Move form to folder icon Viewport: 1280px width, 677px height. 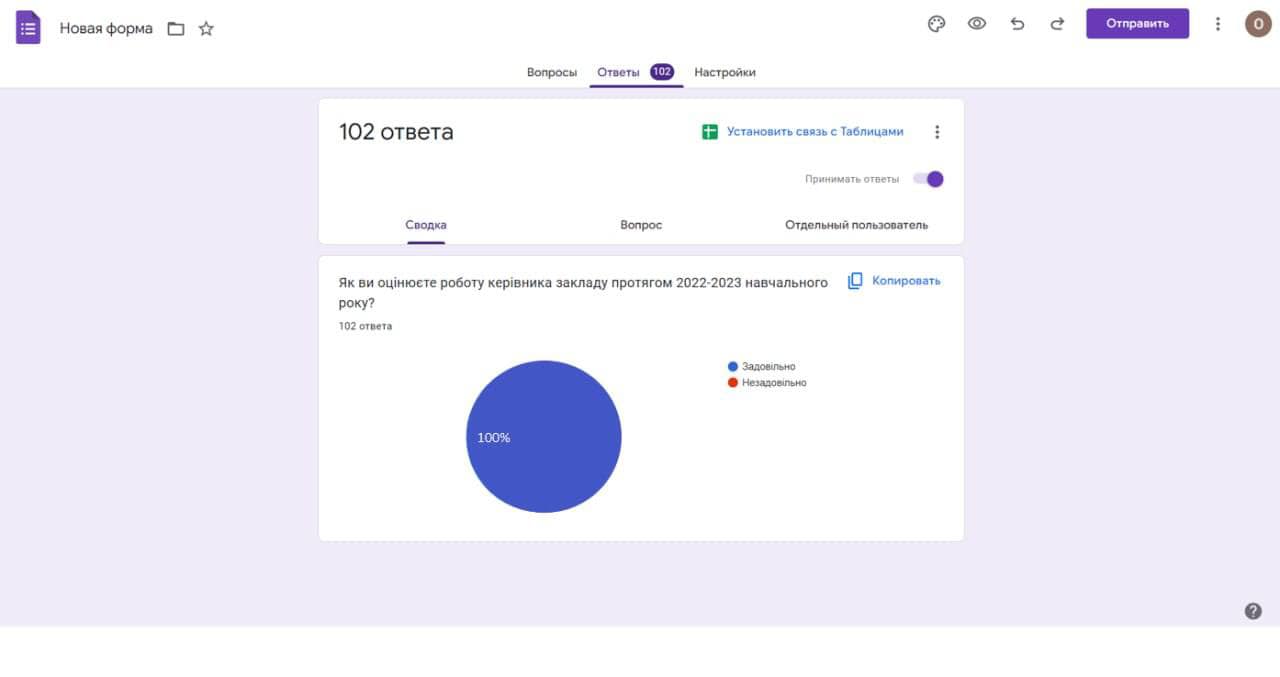pos(176,29)
